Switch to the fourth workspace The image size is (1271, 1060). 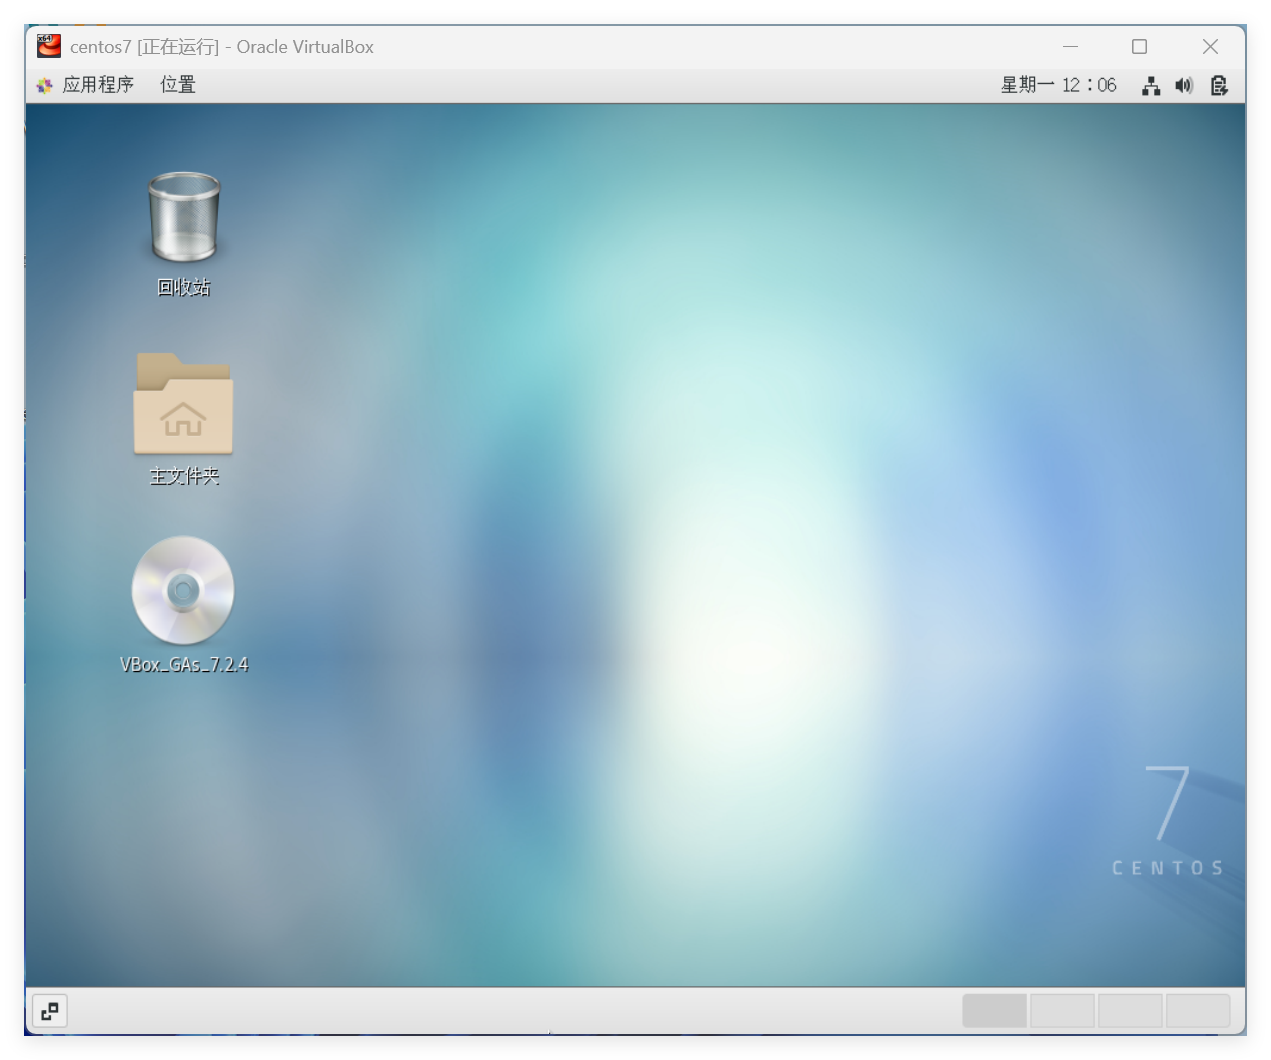1197,1011
